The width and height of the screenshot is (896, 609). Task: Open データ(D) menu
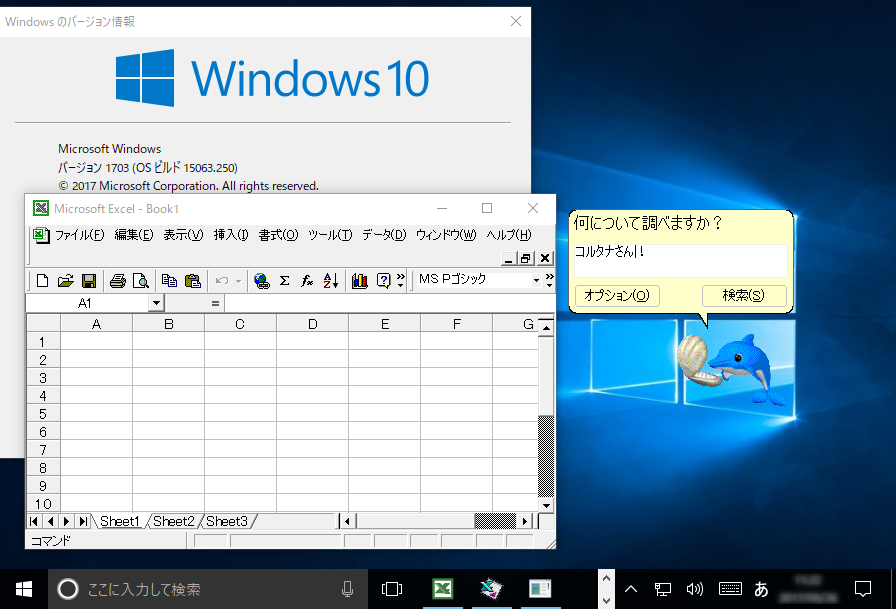point(384,235)
